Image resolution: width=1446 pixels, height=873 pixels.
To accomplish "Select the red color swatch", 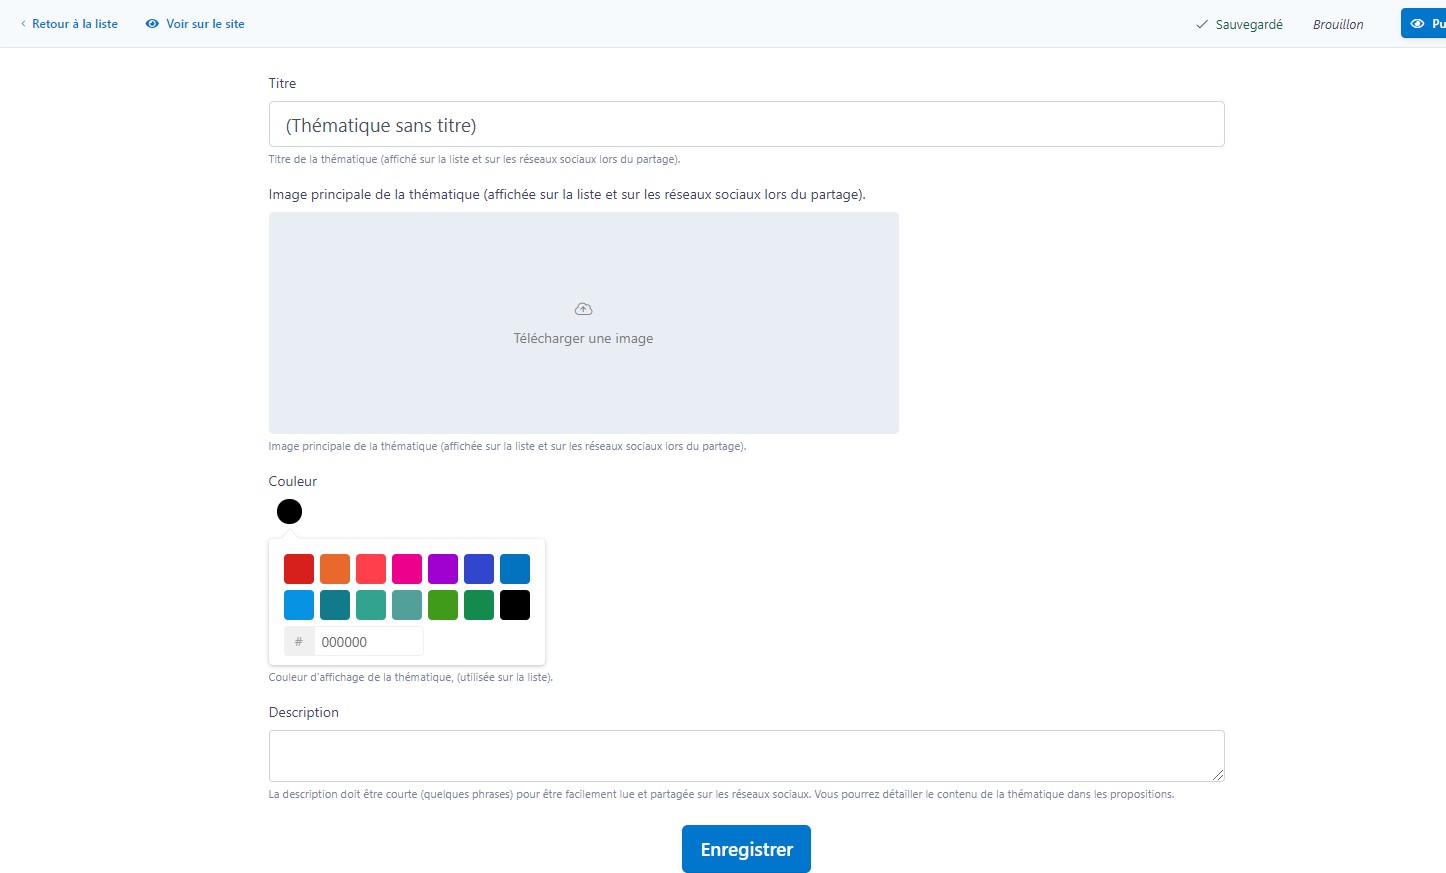I will click(299, 569).
